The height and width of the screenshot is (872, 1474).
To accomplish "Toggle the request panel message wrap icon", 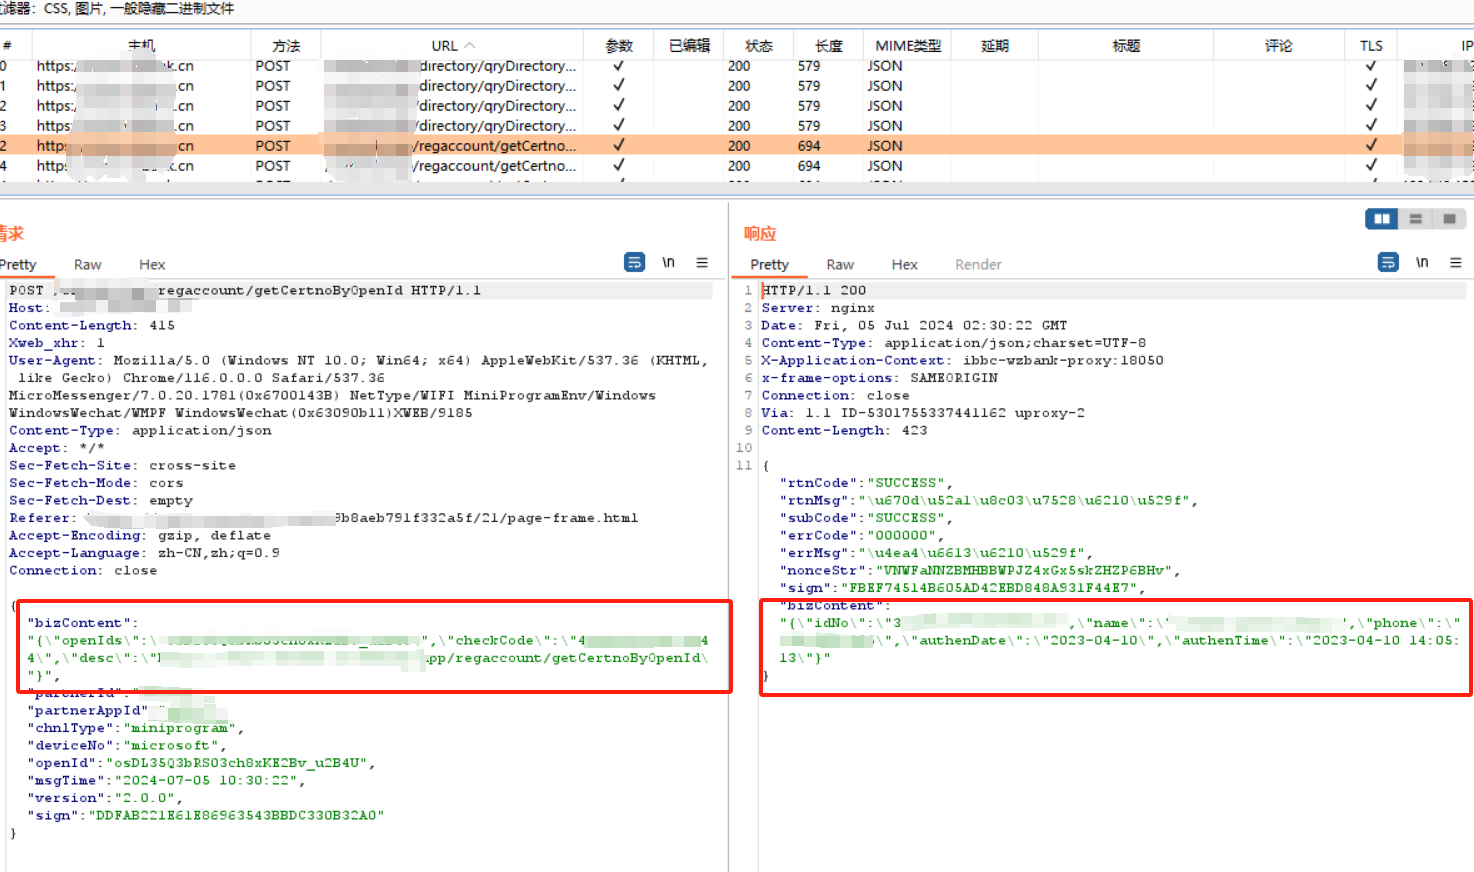I will [x=634, y=262].
